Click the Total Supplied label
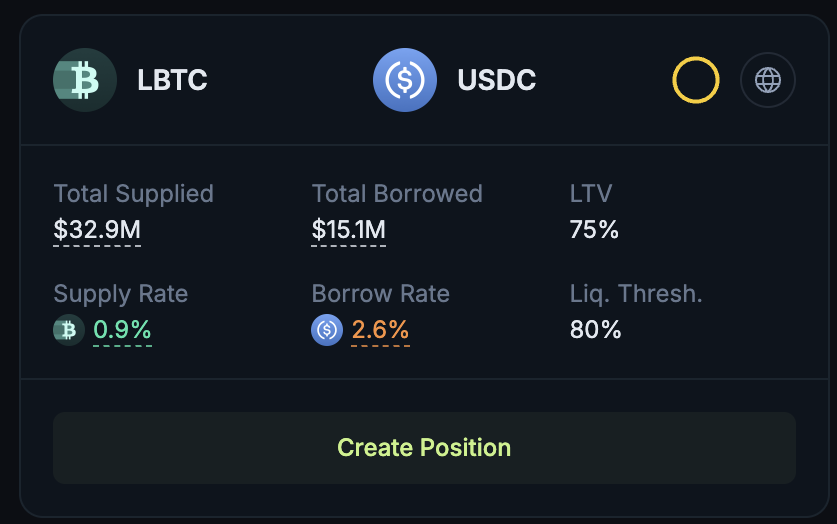Image resolution: width=837 pixels, height=524 pixels. (x=133, y=194)
